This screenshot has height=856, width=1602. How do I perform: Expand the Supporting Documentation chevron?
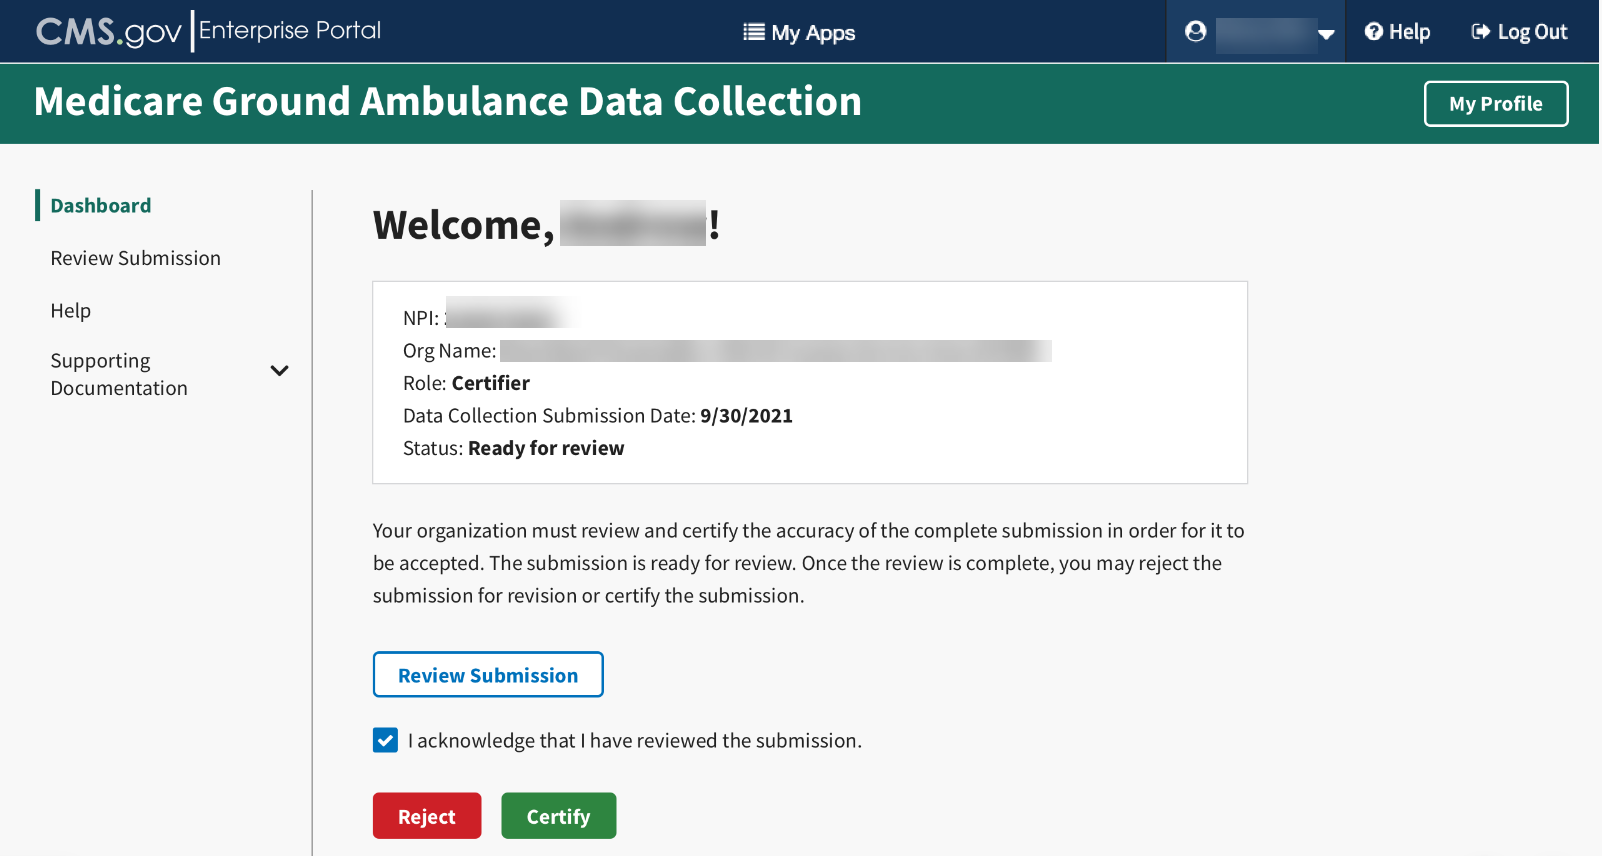[x=280, y=371]
